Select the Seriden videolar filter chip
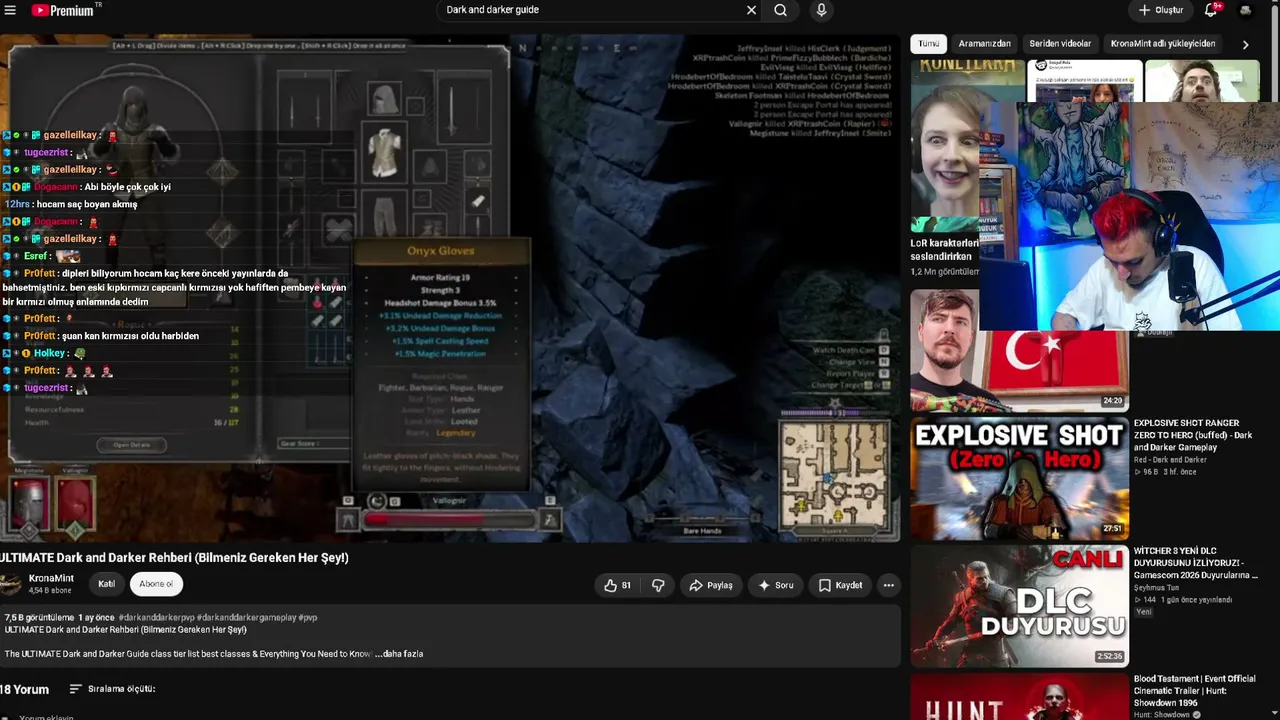 click(x=1061, y=44)
